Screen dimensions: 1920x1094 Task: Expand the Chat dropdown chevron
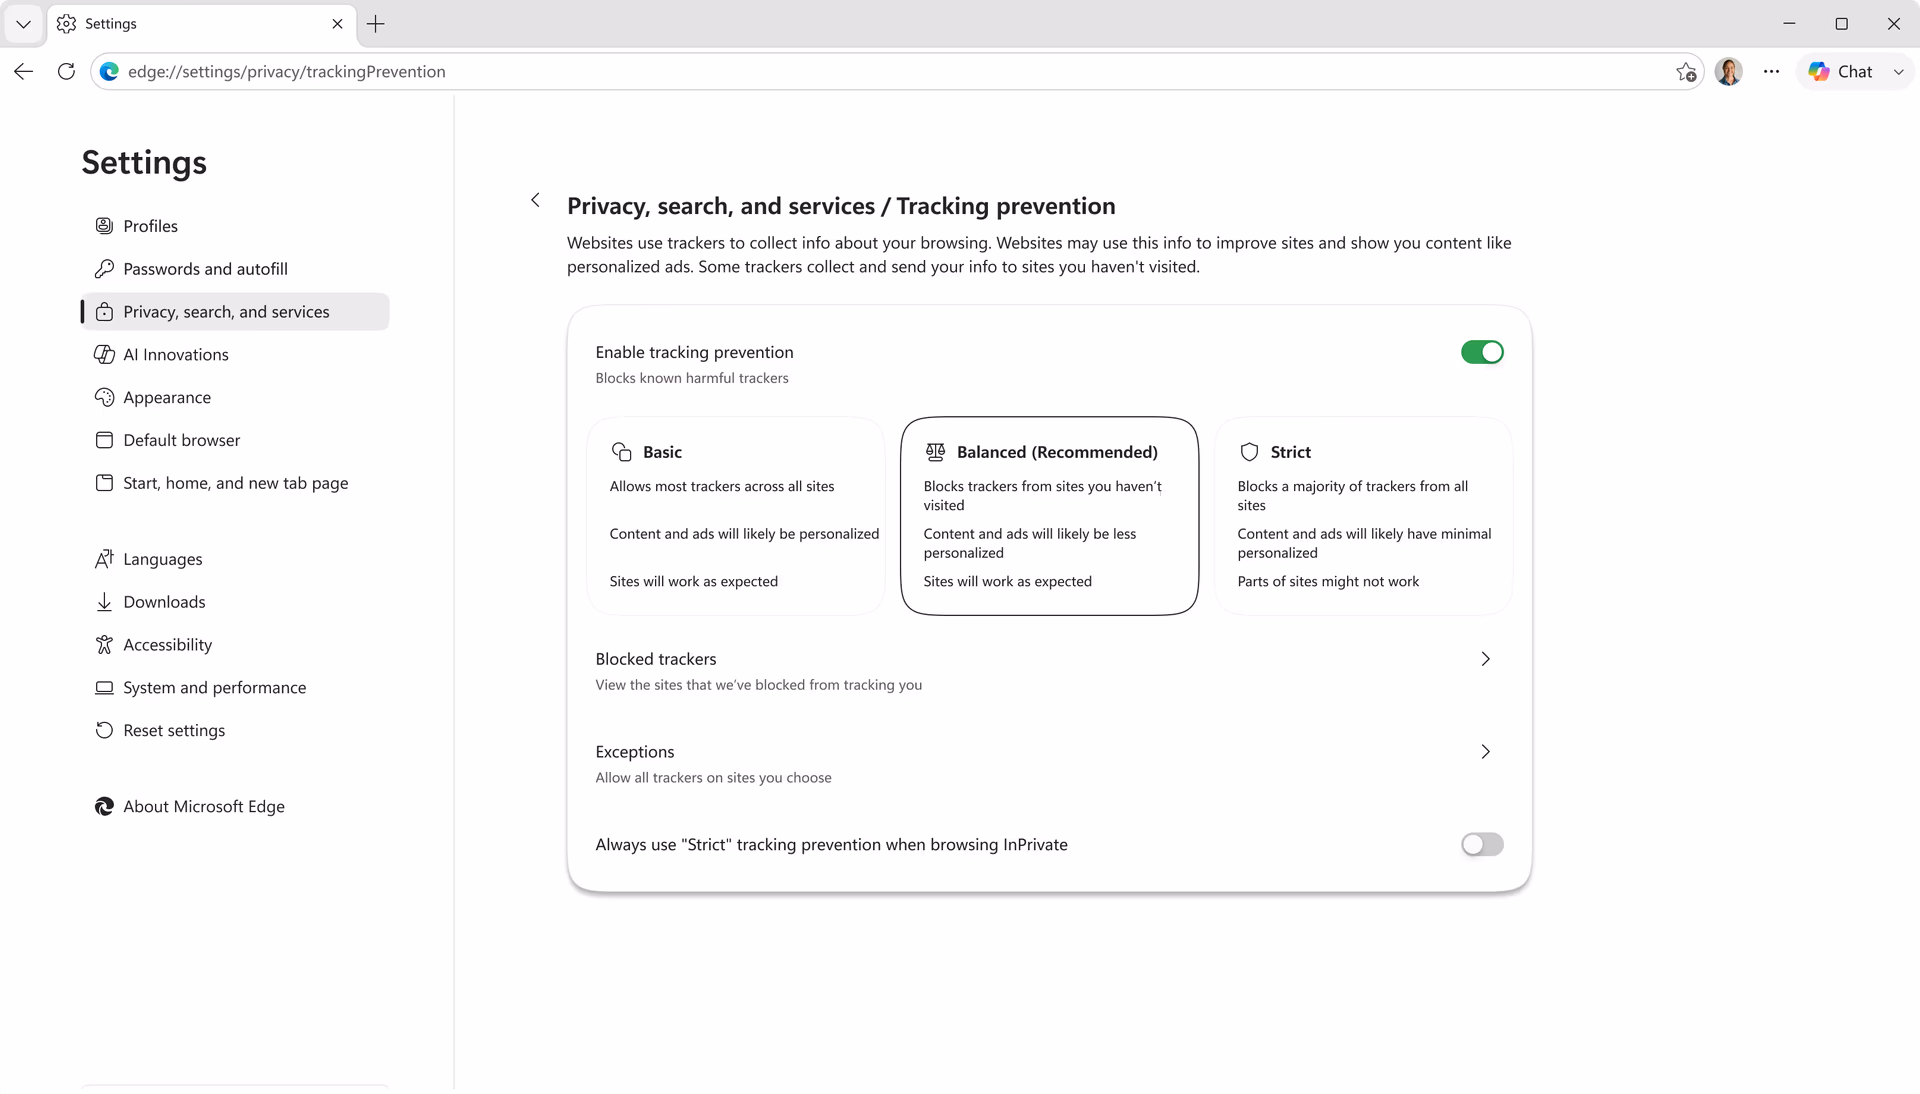point(1898,72)
